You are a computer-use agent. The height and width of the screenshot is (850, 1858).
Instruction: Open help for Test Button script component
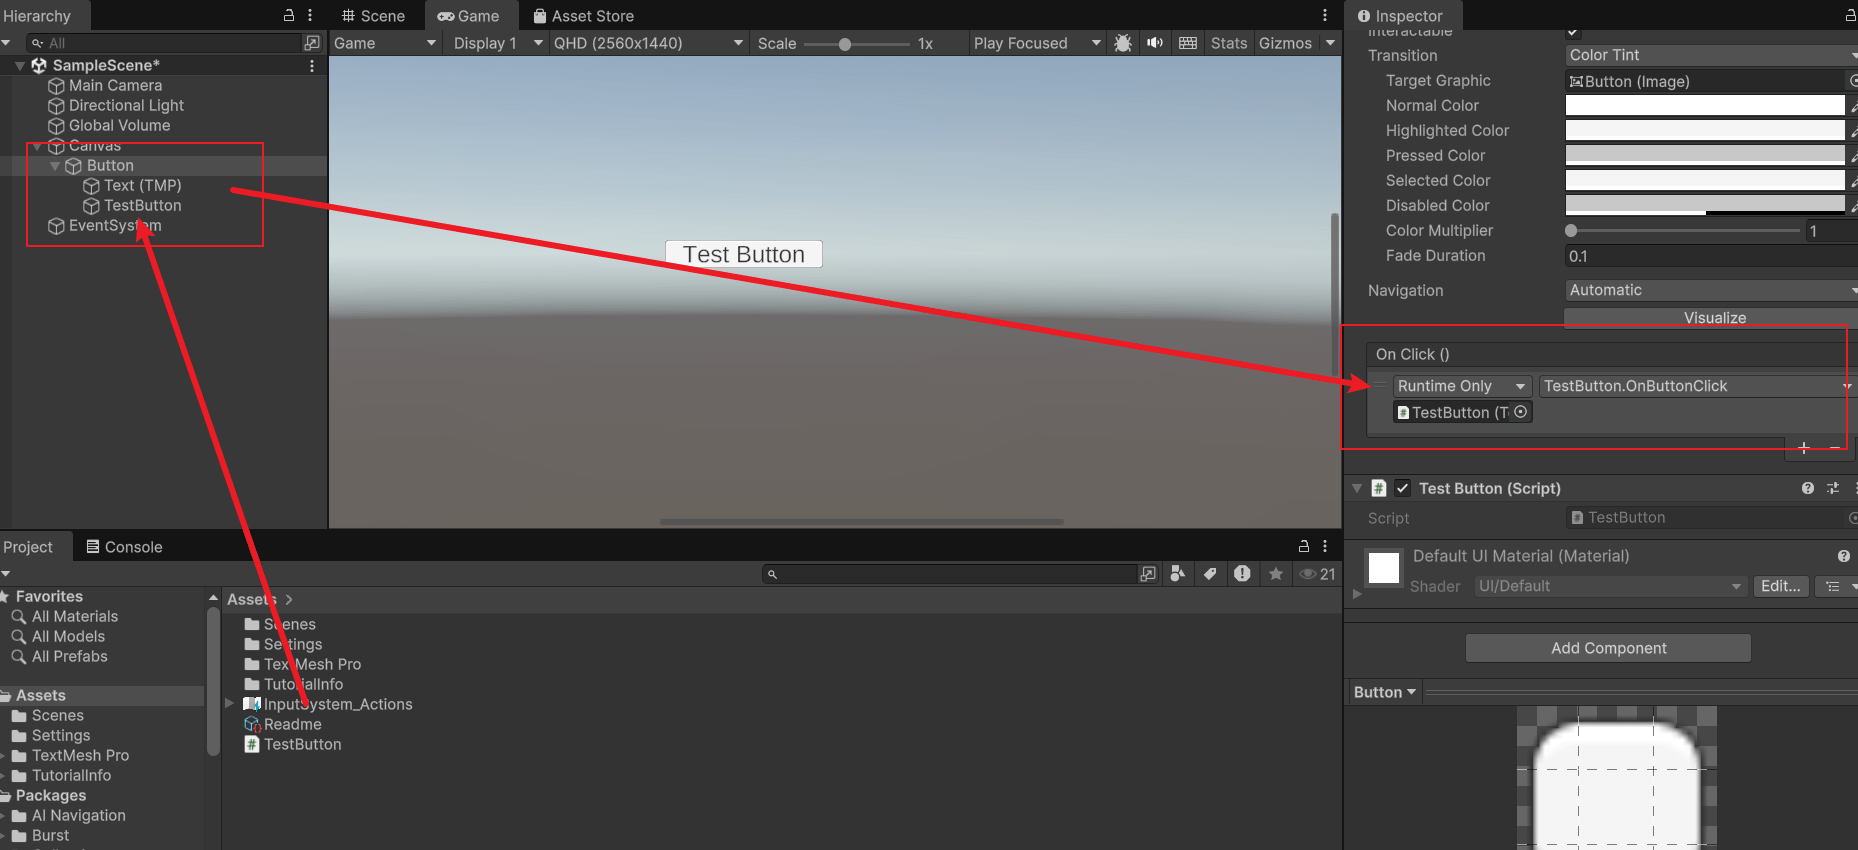point(1807,488)
